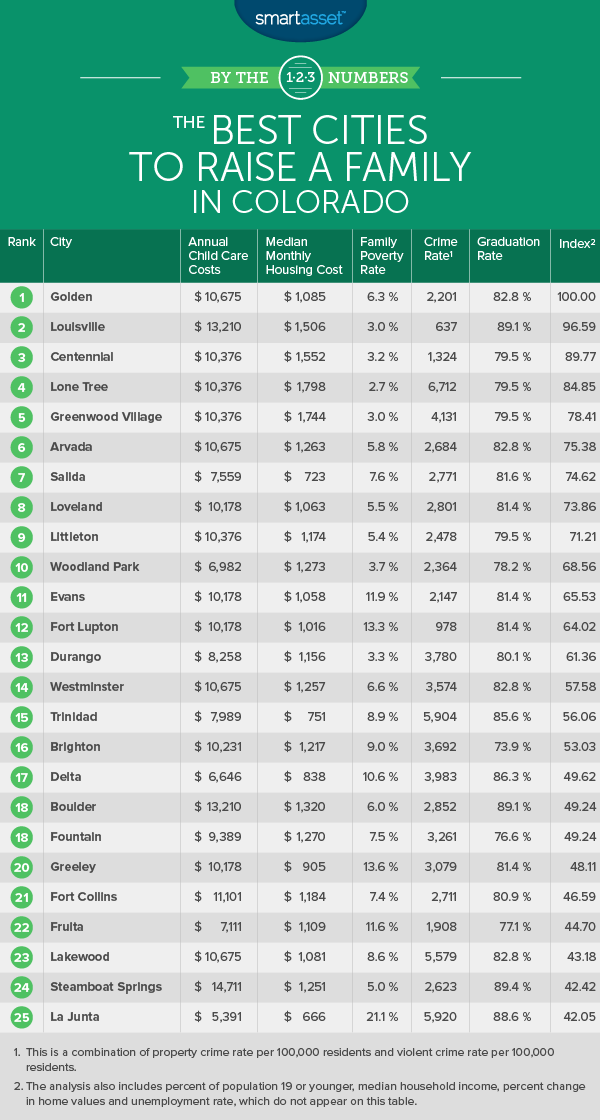Screen dimensions: 600x1120
Task: Click Golden's 100.00 index value
Action: (575, 297)
